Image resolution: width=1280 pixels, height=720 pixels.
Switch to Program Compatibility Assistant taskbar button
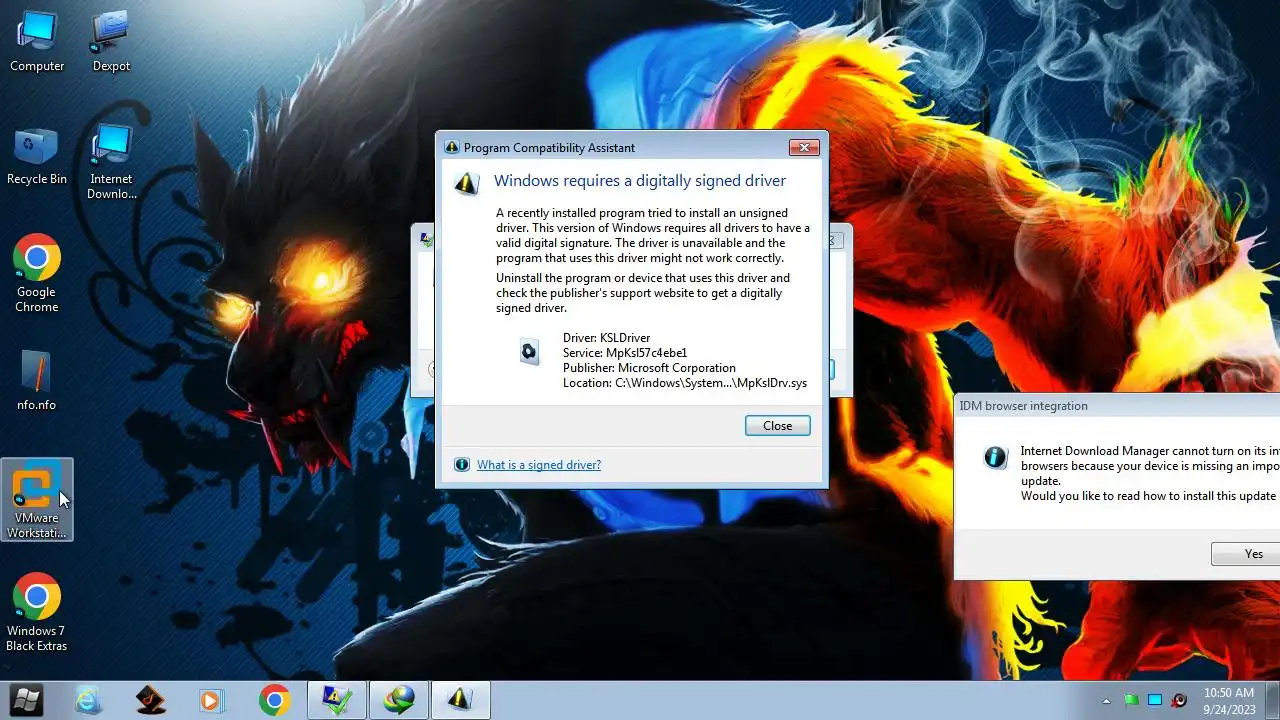click(x=460, y=700)
